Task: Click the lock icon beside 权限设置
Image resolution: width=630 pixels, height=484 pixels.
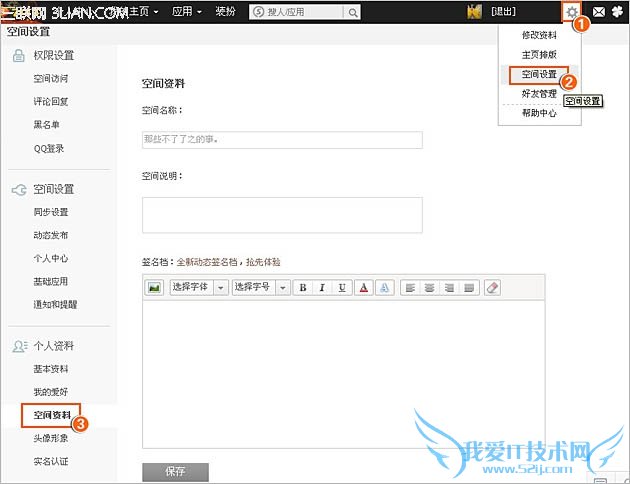Action: tap(18, 55)
